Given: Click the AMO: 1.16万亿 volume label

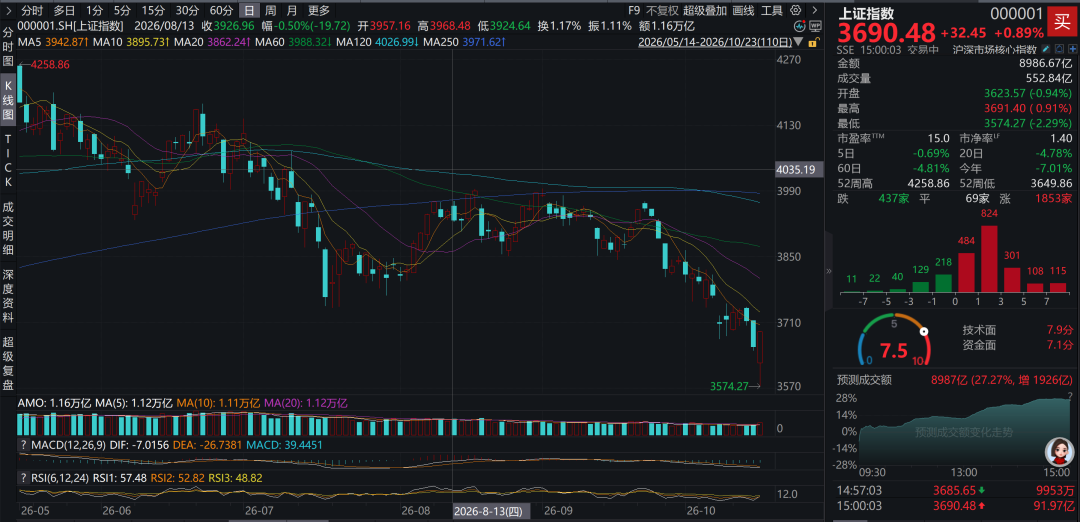Looking at the screenshot, I should tap(54, 404).
